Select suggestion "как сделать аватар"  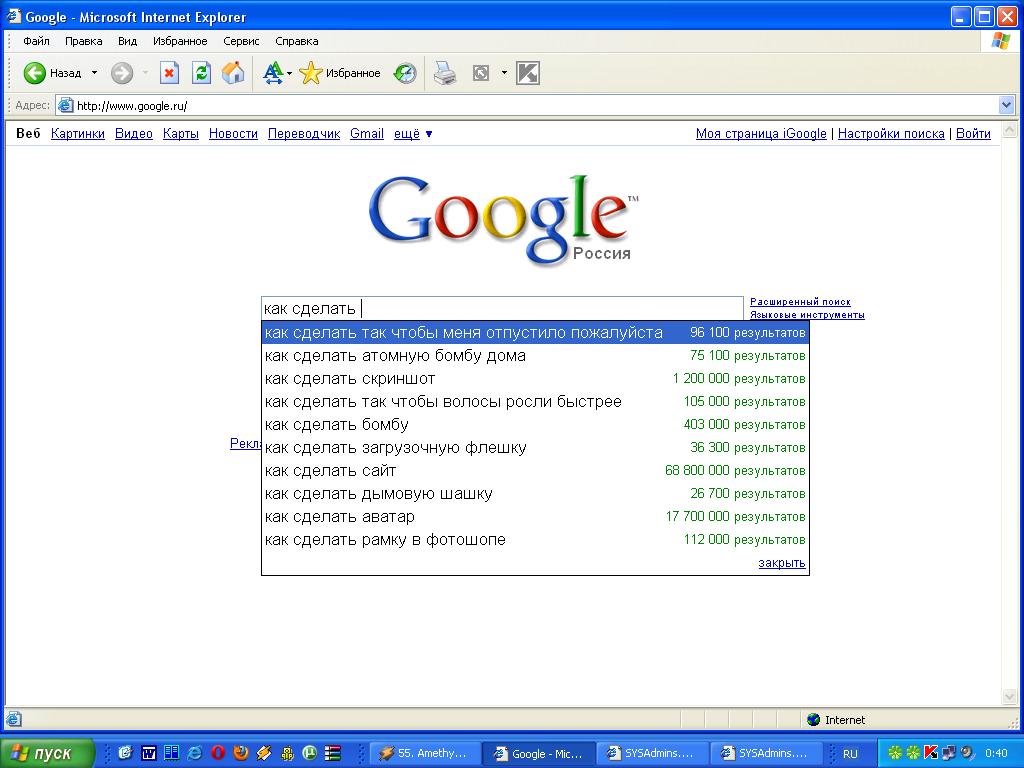coord(535,517)
